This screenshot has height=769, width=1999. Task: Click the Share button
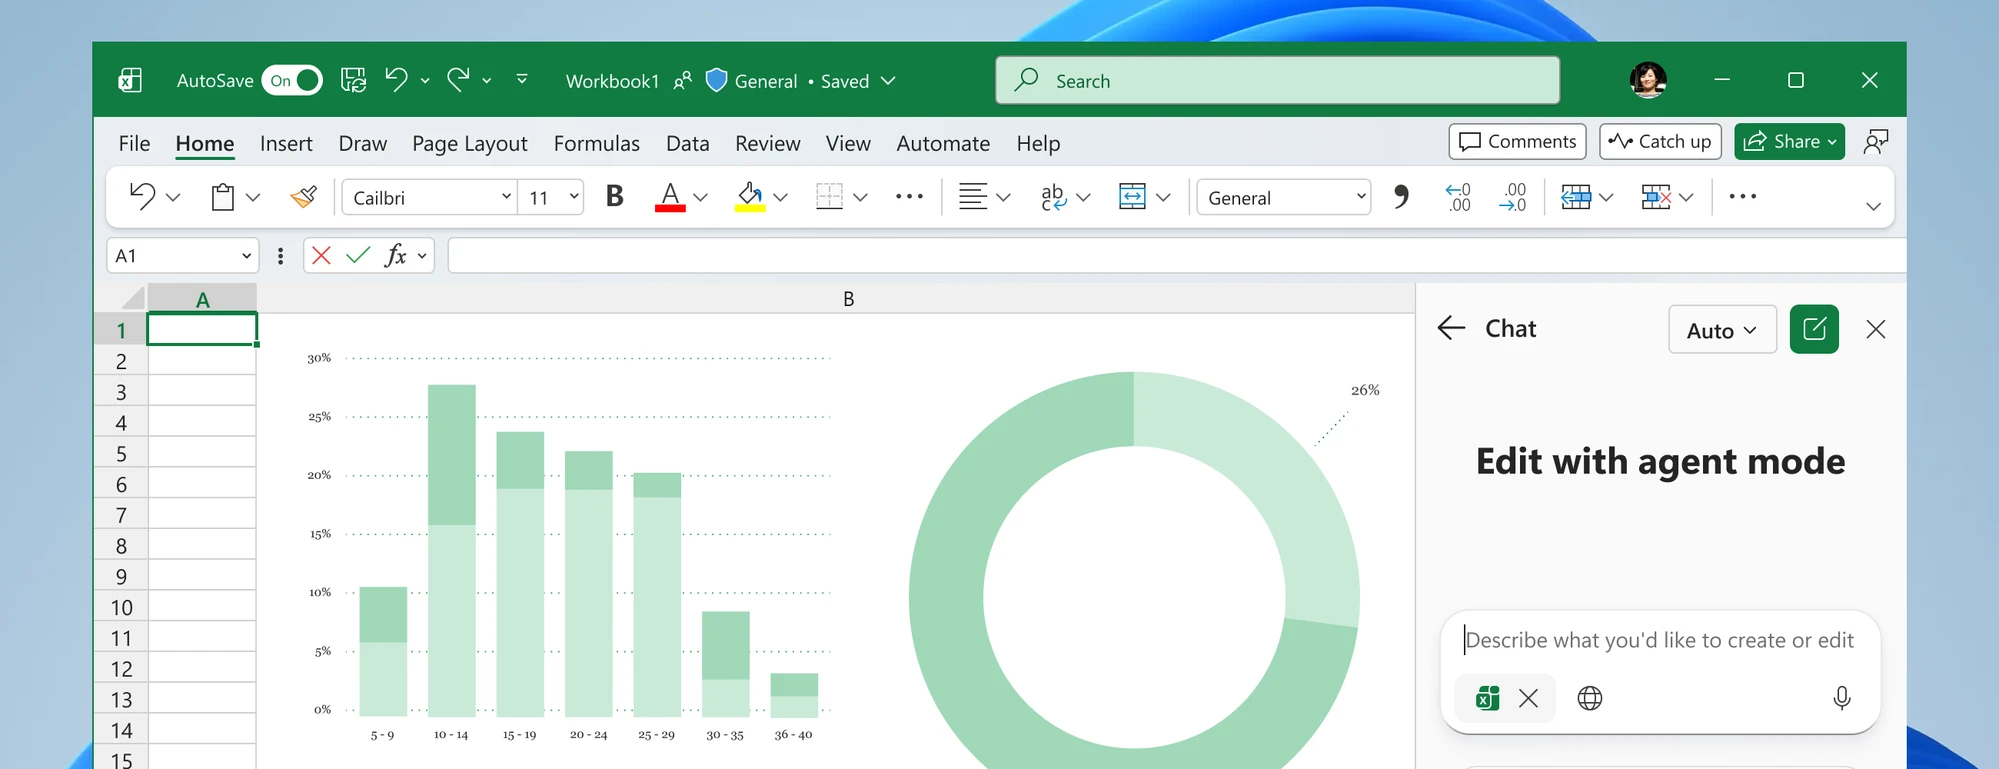[x=1789, y=141]
